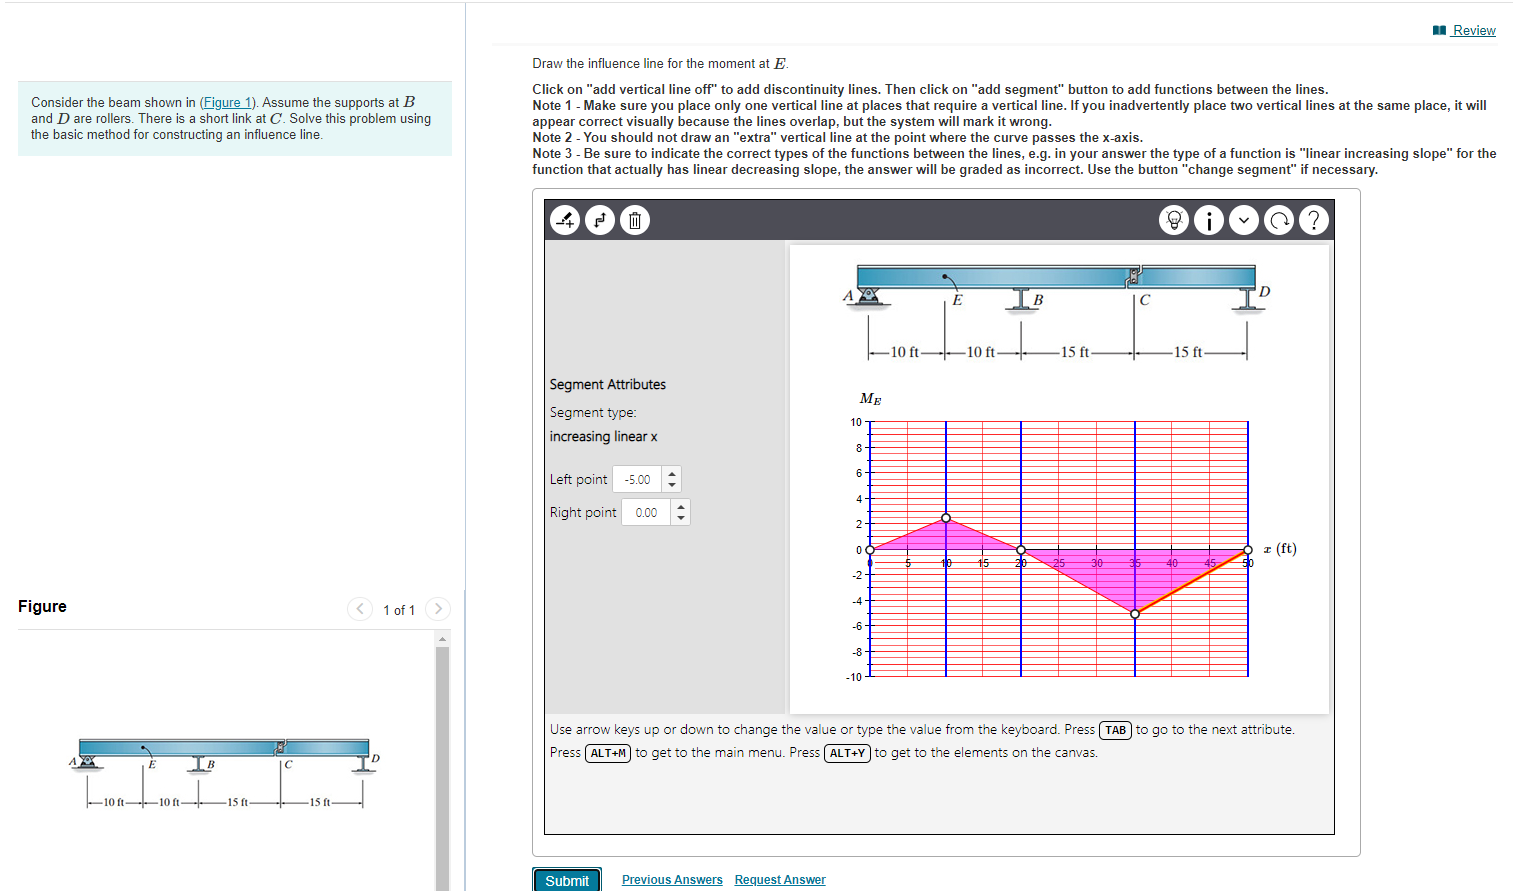Open the Review link
The width and height of the screenshot is (1513, 891).
1474,31
